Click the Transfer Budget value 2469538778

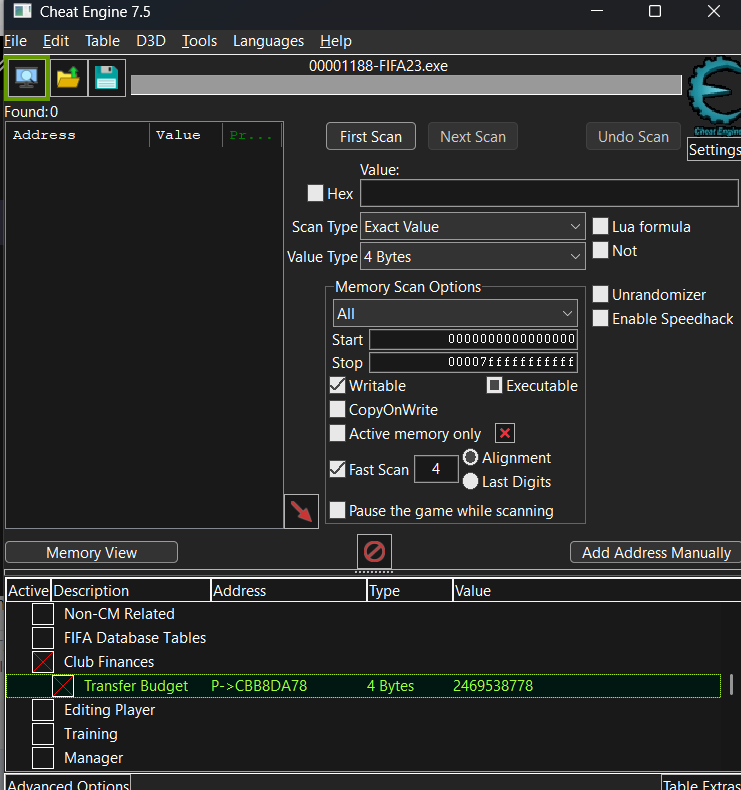pos(493,686)
